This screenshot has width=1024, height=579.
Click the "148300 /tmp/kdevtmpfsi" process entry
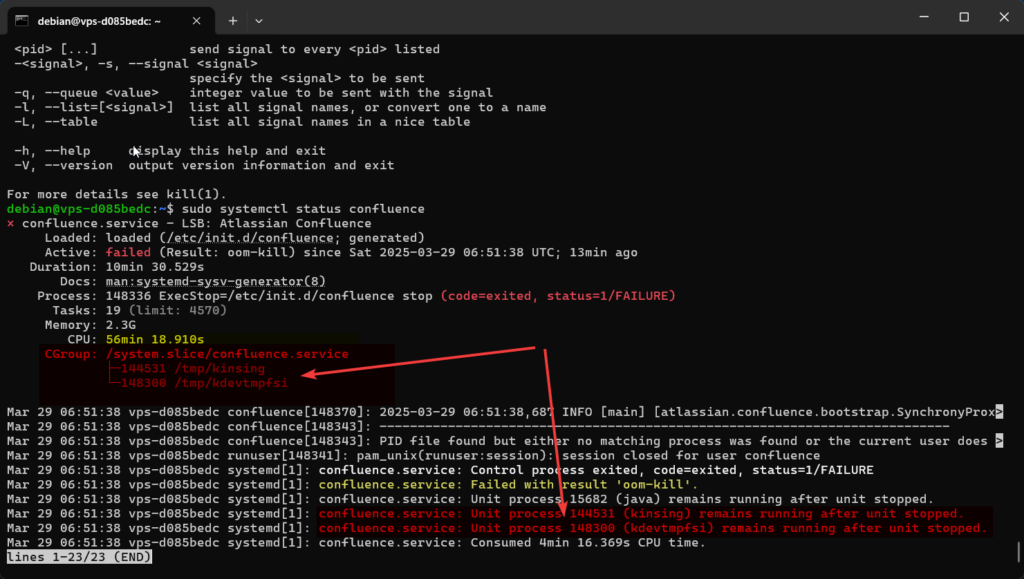pyautogui.click(x=204, y=383)
